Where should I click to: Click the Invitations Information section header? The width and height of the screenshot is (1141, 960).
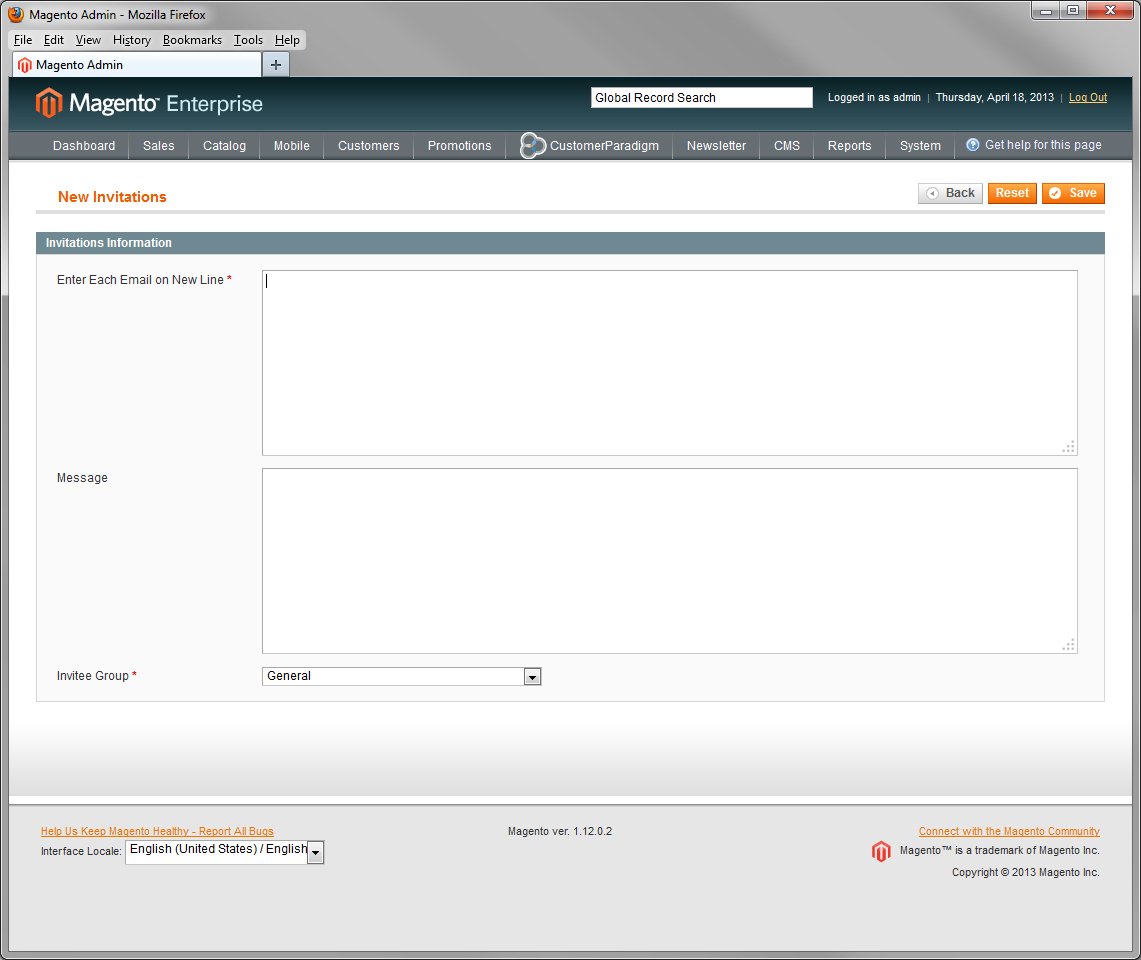[570, 243]
